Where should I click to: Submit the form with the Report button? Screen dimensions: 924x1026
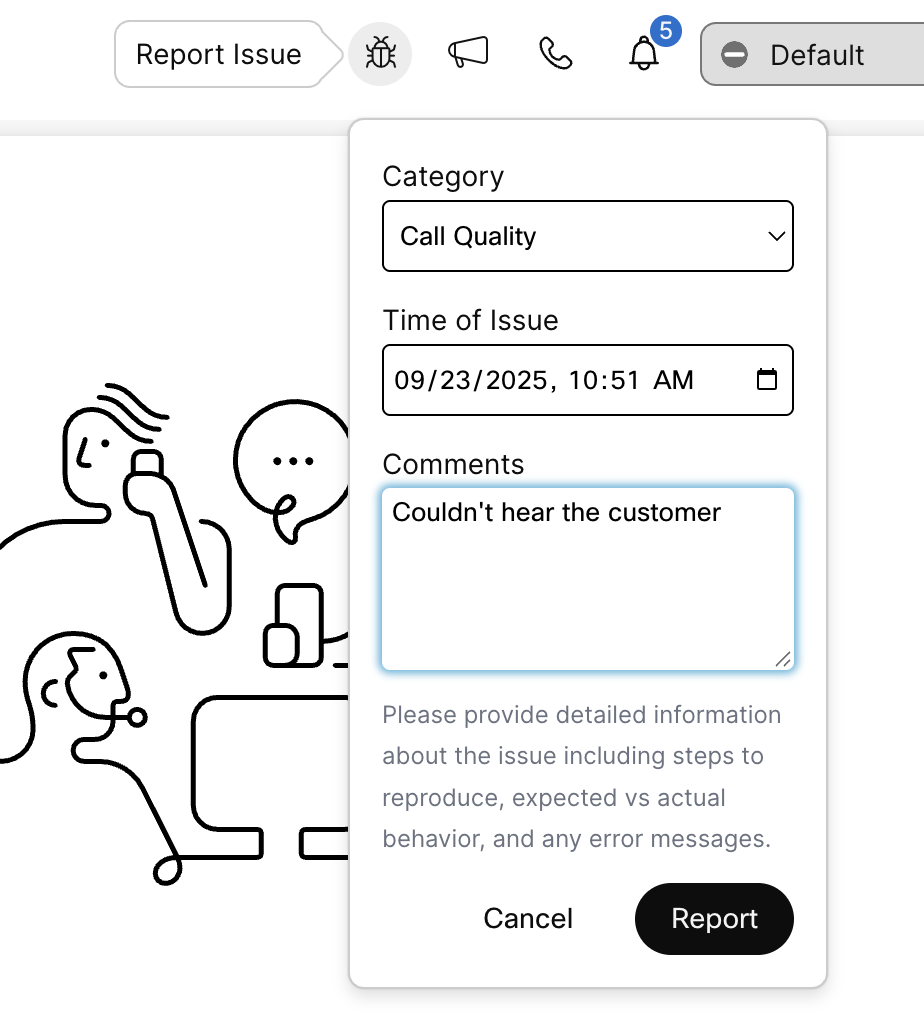pyautogui.click(x=714, y=919)
